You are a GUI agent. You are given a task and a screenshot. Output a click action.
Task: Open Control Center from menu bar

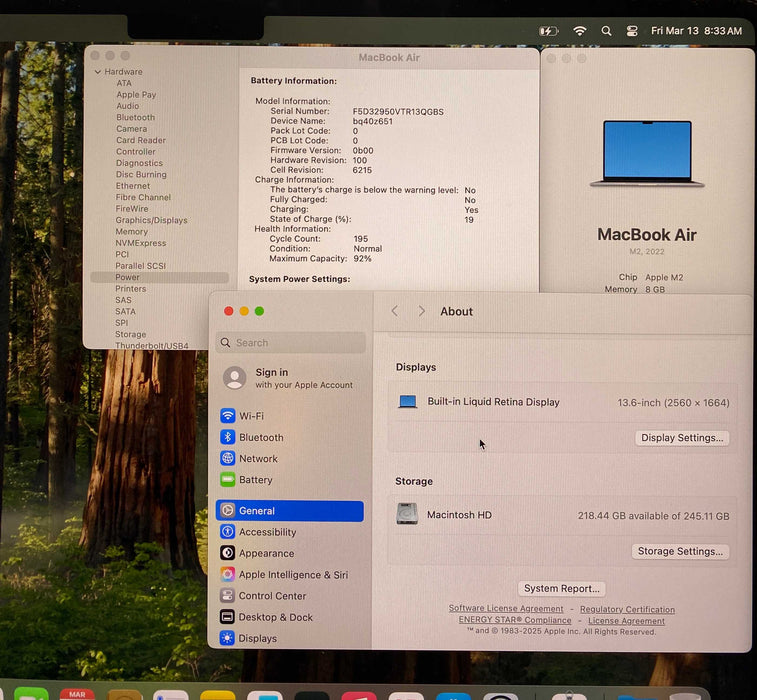click(632, 31)
